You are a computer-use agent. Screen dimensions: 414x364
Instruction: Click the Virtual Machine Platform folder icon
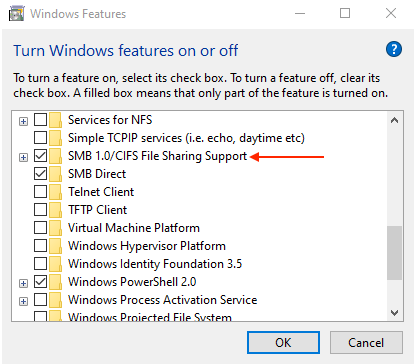click(x=55, y=228)
